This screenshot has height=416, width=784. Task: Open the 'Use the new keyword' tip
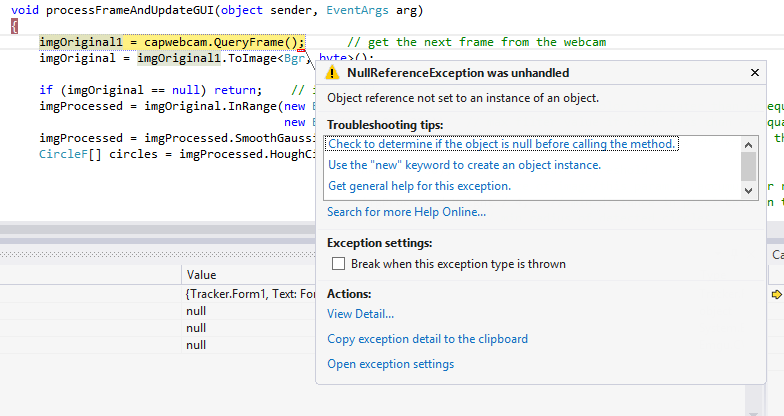[464, 165]
